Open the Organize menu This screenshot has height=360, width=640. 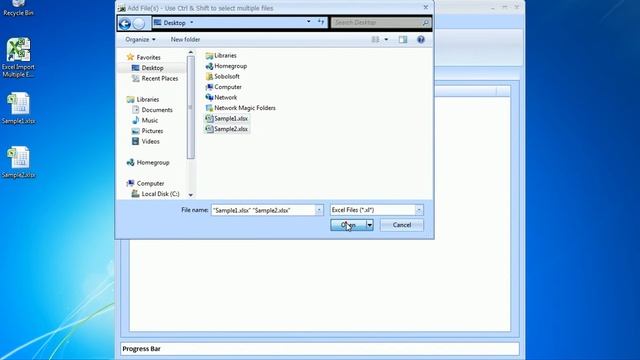pyautogui.click(x=140, y=40)
